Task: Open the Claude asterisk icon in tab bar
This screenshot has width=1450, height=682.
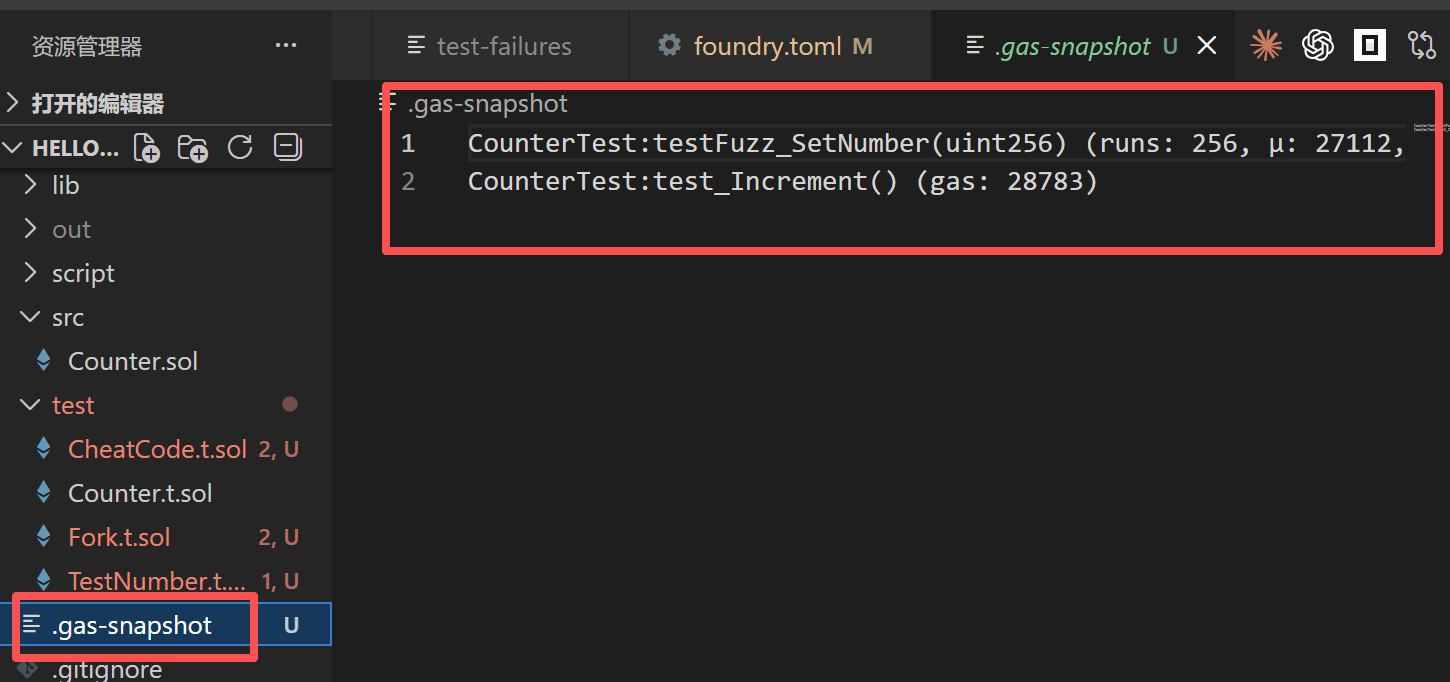Action: click(x=1266, y=45)
